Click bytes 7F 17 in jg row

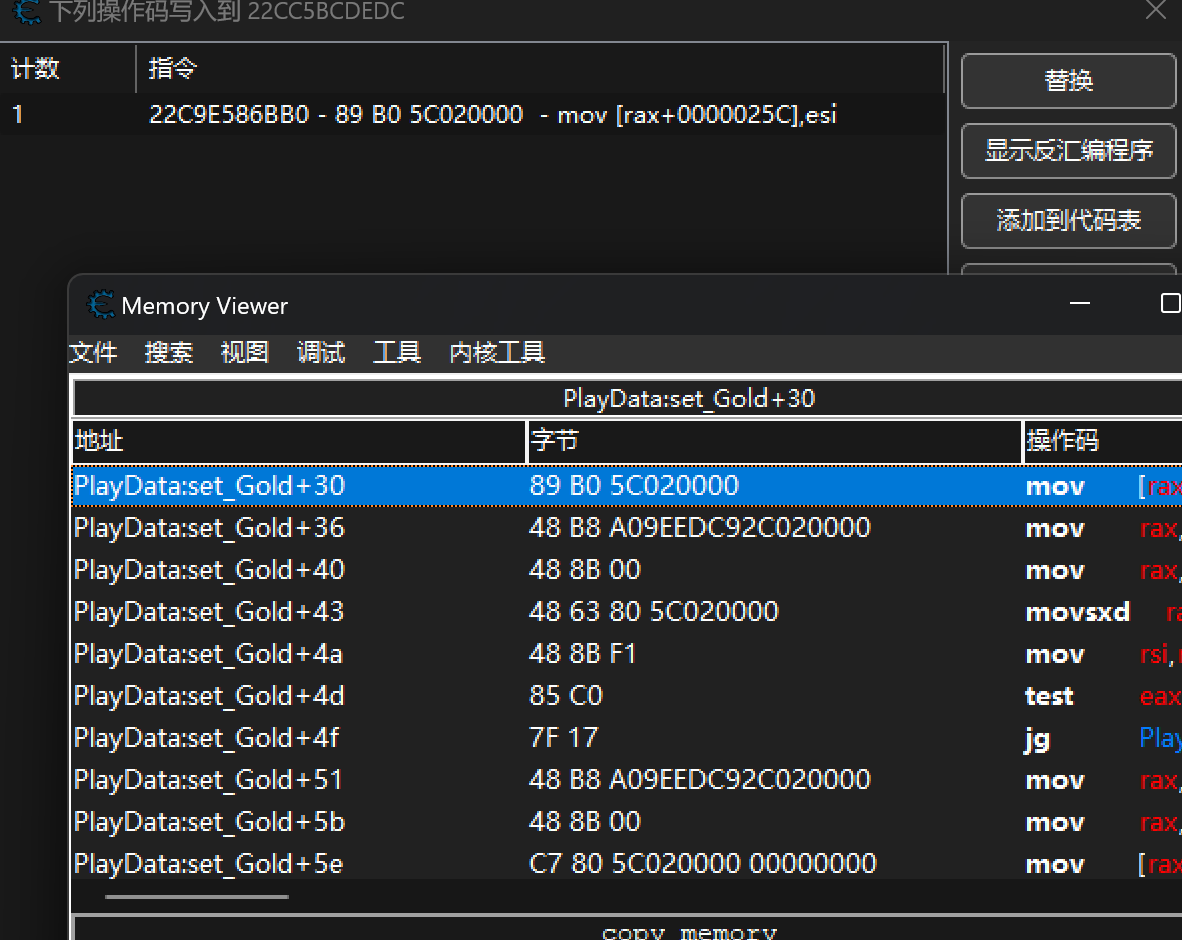click(x=564, y=737)
